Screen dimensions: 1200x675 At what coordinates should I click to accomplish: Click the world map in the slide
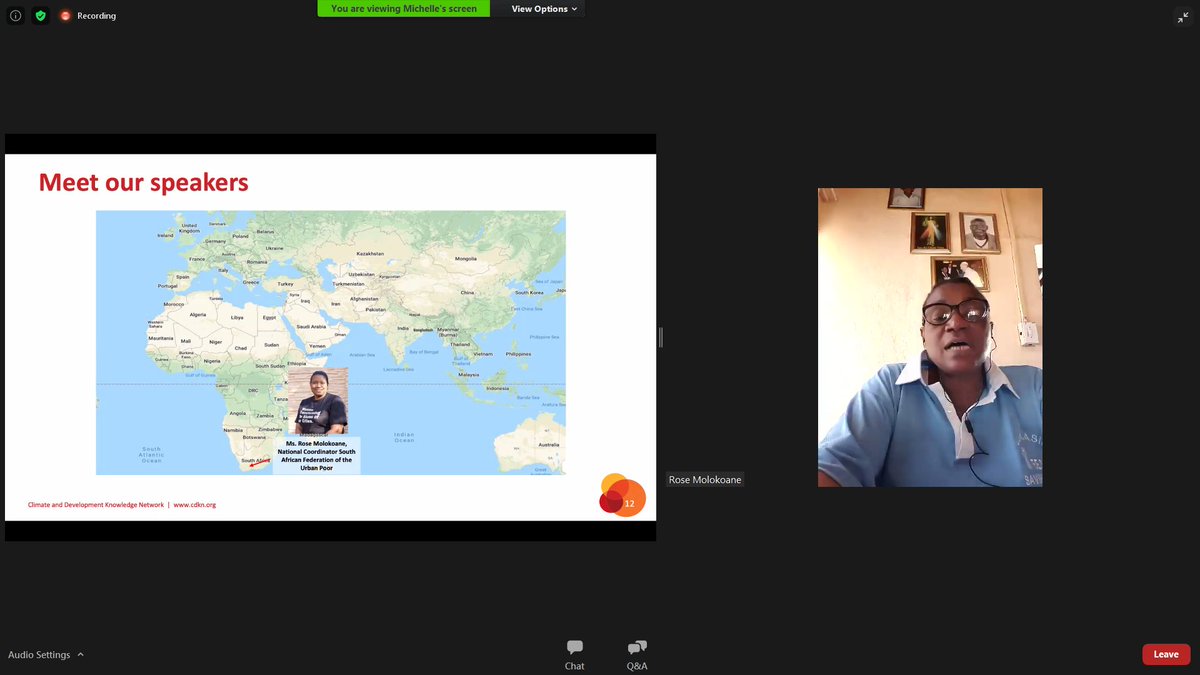point(330,342)
